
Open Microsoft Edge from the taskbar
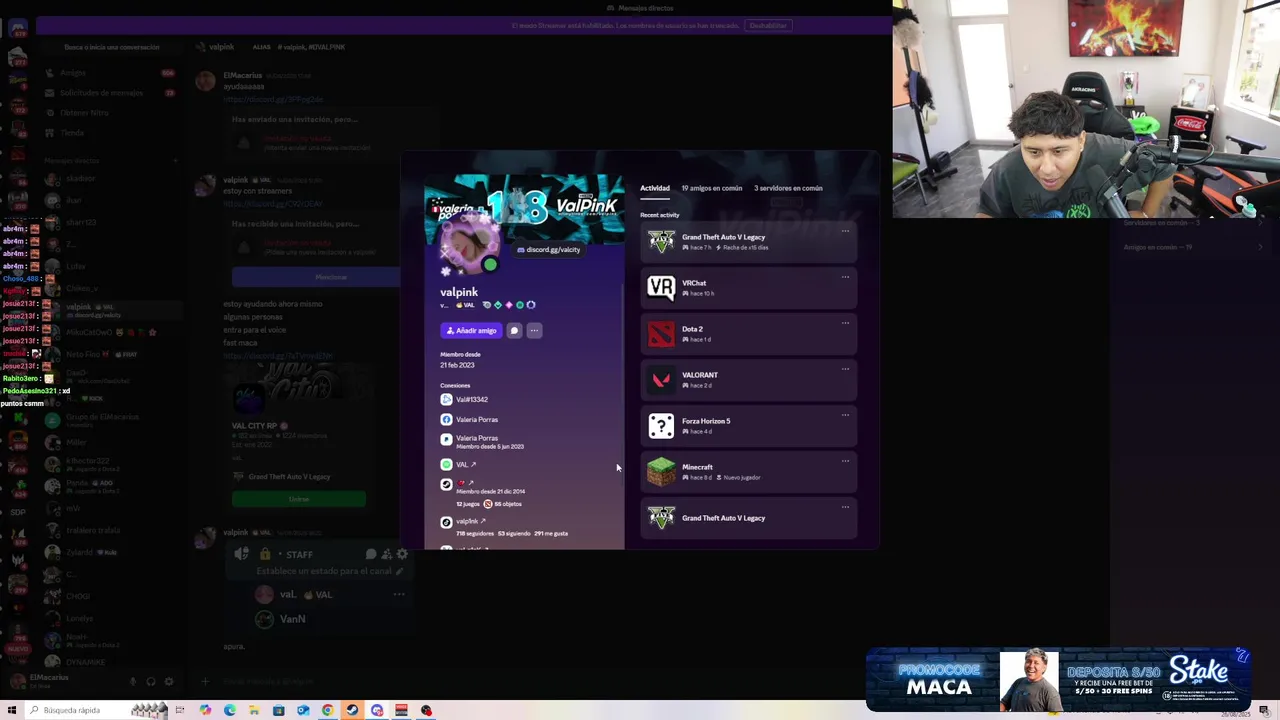point(229,710)
